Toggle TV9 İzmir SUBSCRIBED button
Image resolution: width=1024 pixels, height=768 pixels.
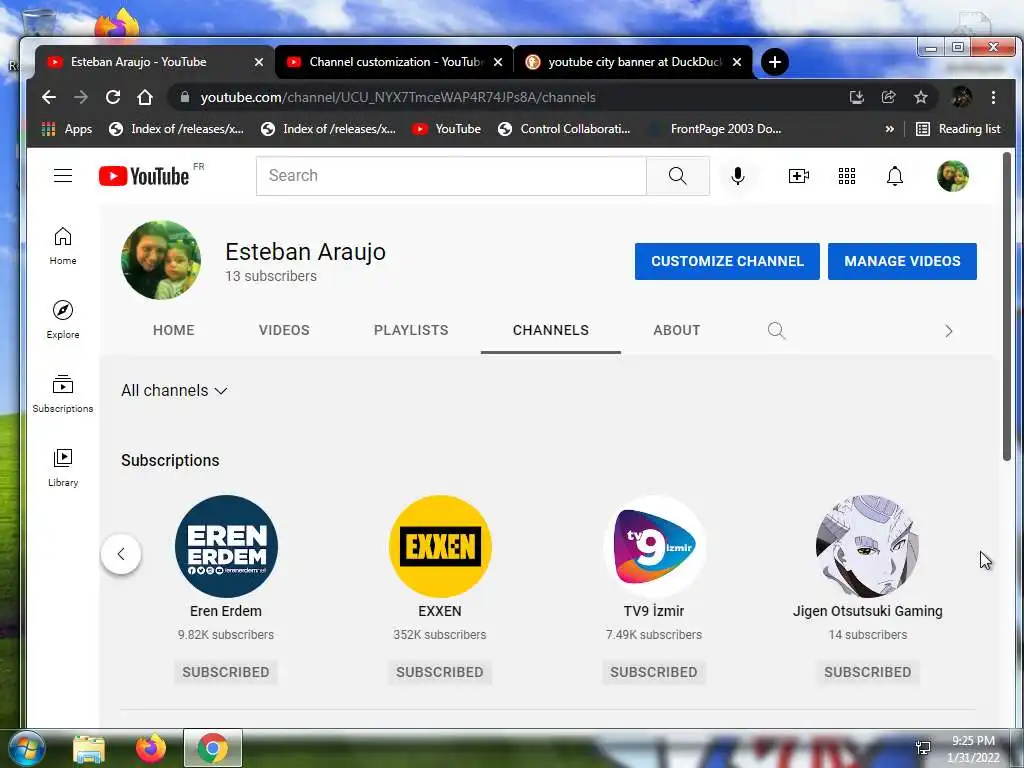(654, 672)
